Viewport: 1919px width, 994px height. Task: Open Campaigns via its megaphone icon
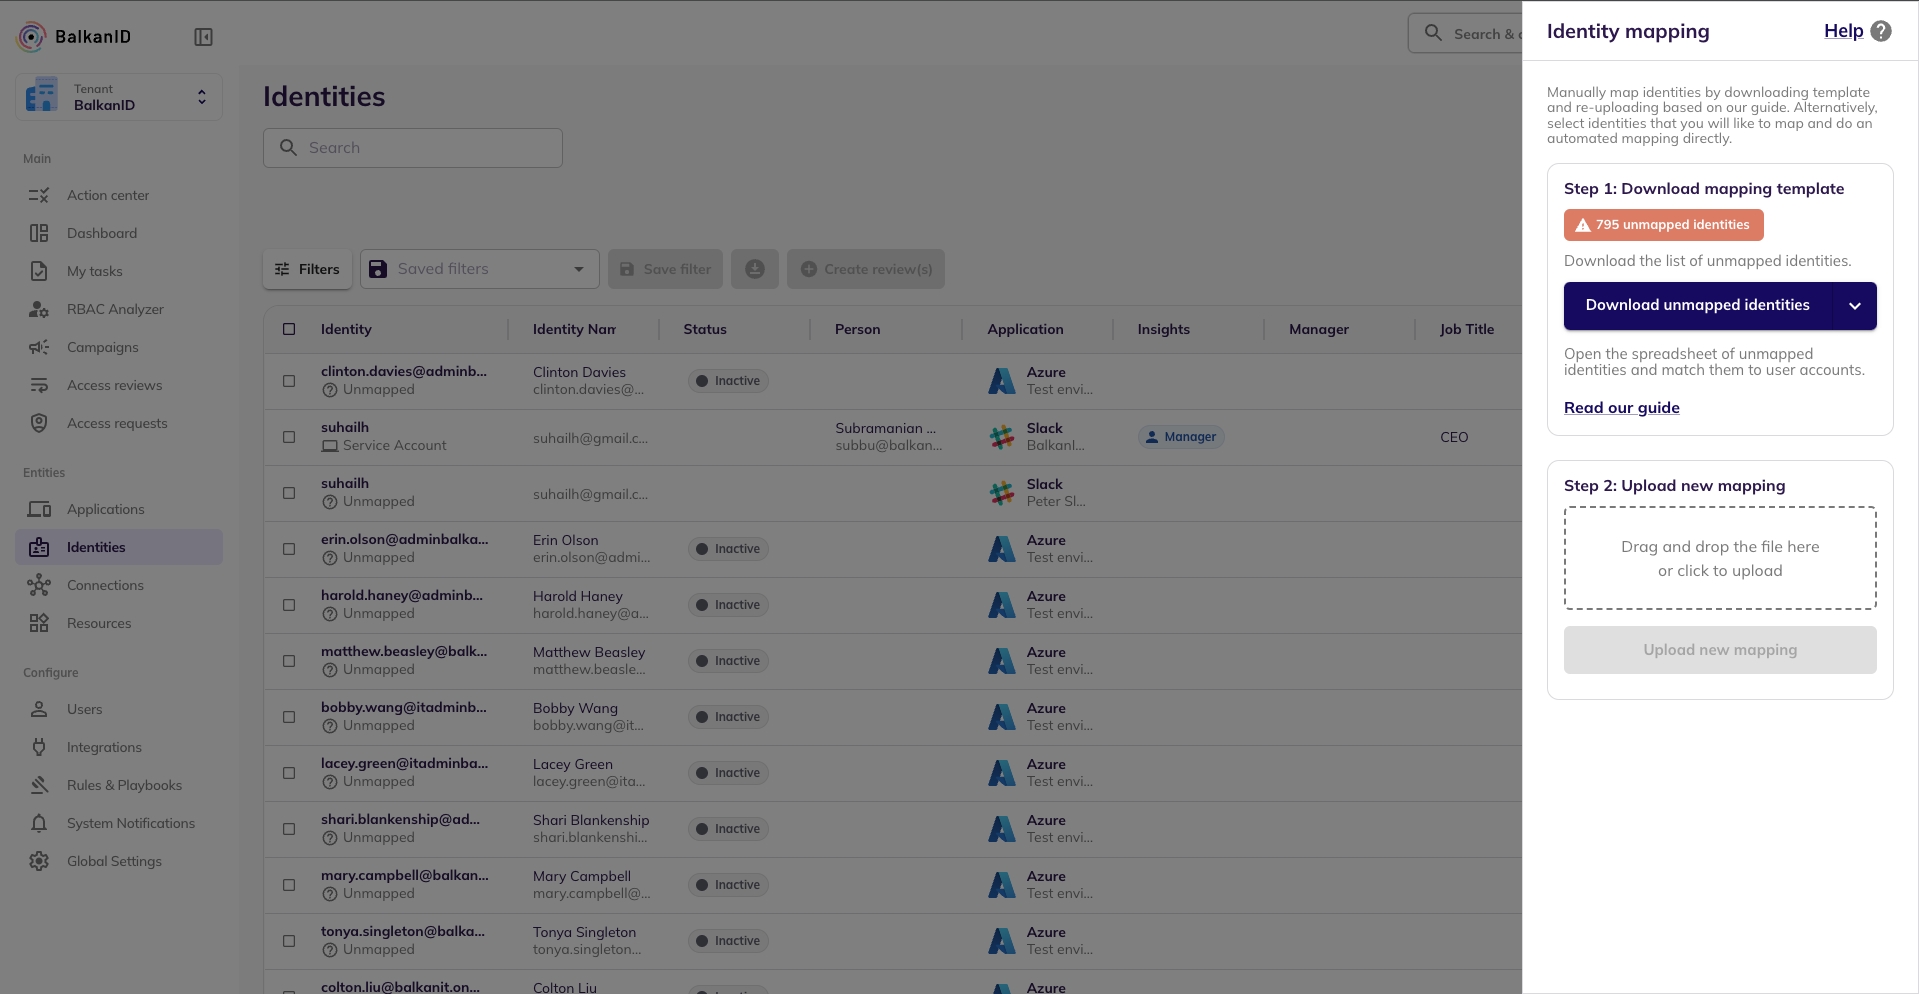tap(39, 347)
